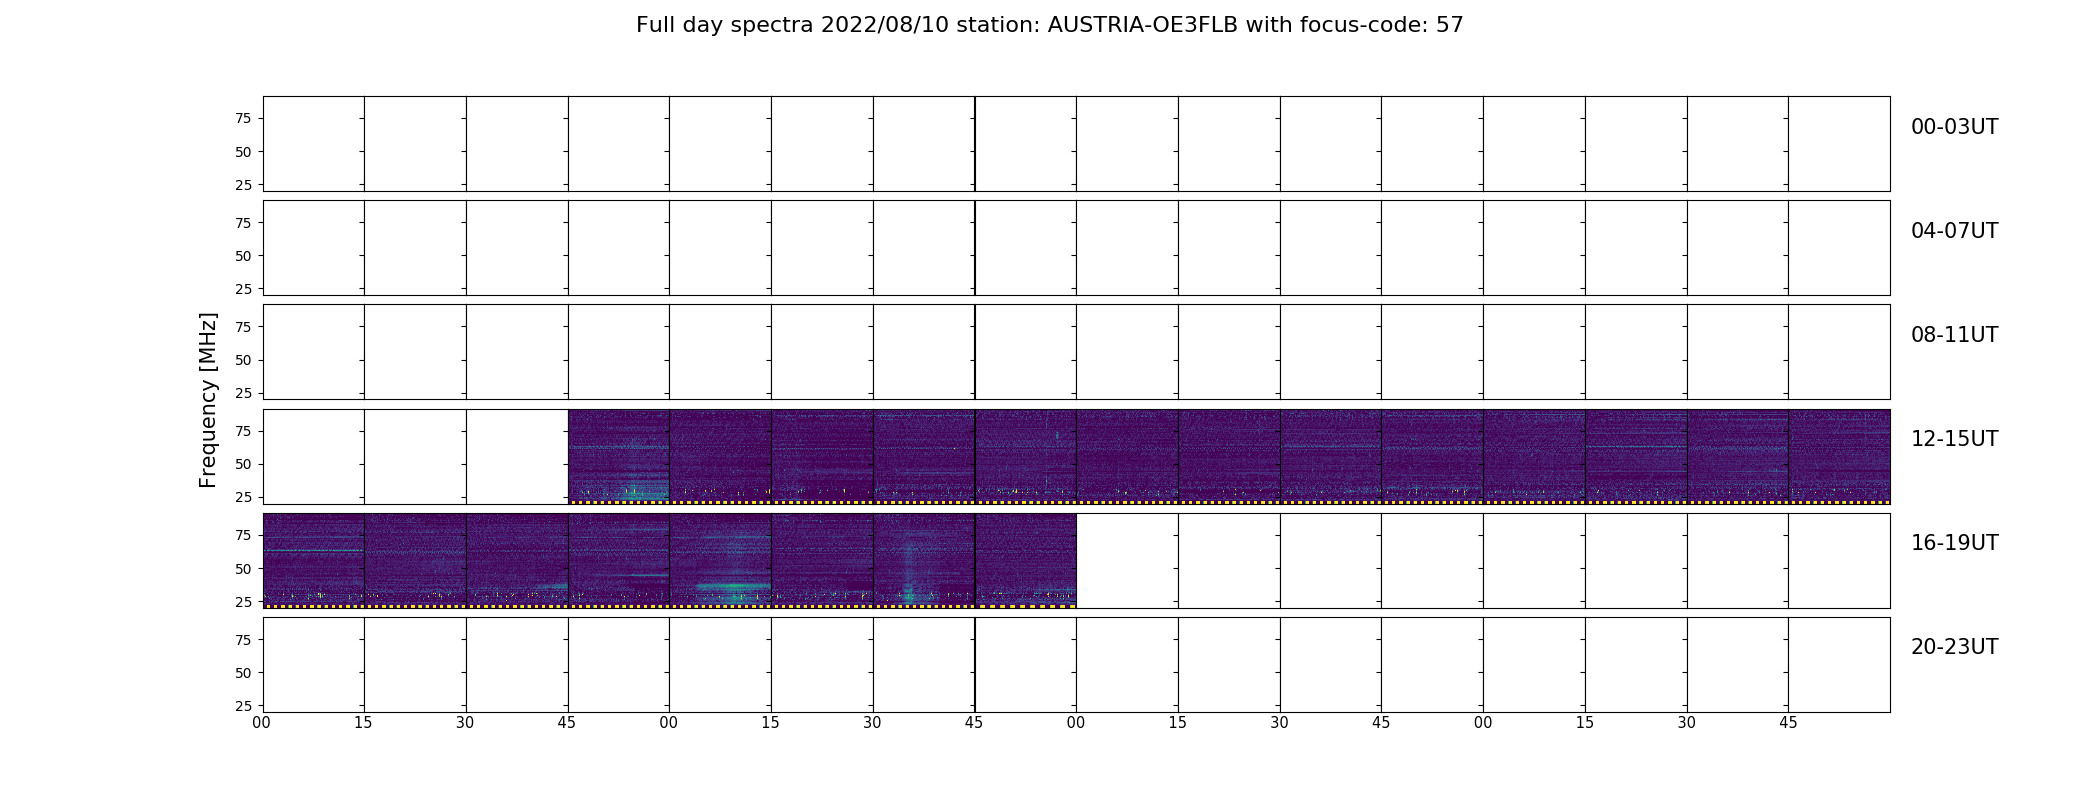This screenshot has height=800, width=2100.
Task: Open the first spectrogram panel in the 16-19UT row
Action: [x=314, y=560]
